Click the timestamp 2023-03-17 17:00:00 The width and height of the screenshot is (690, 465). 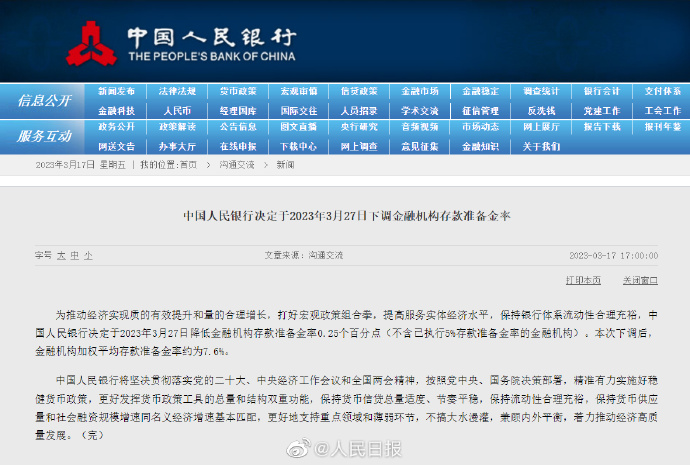click(614, 256)
